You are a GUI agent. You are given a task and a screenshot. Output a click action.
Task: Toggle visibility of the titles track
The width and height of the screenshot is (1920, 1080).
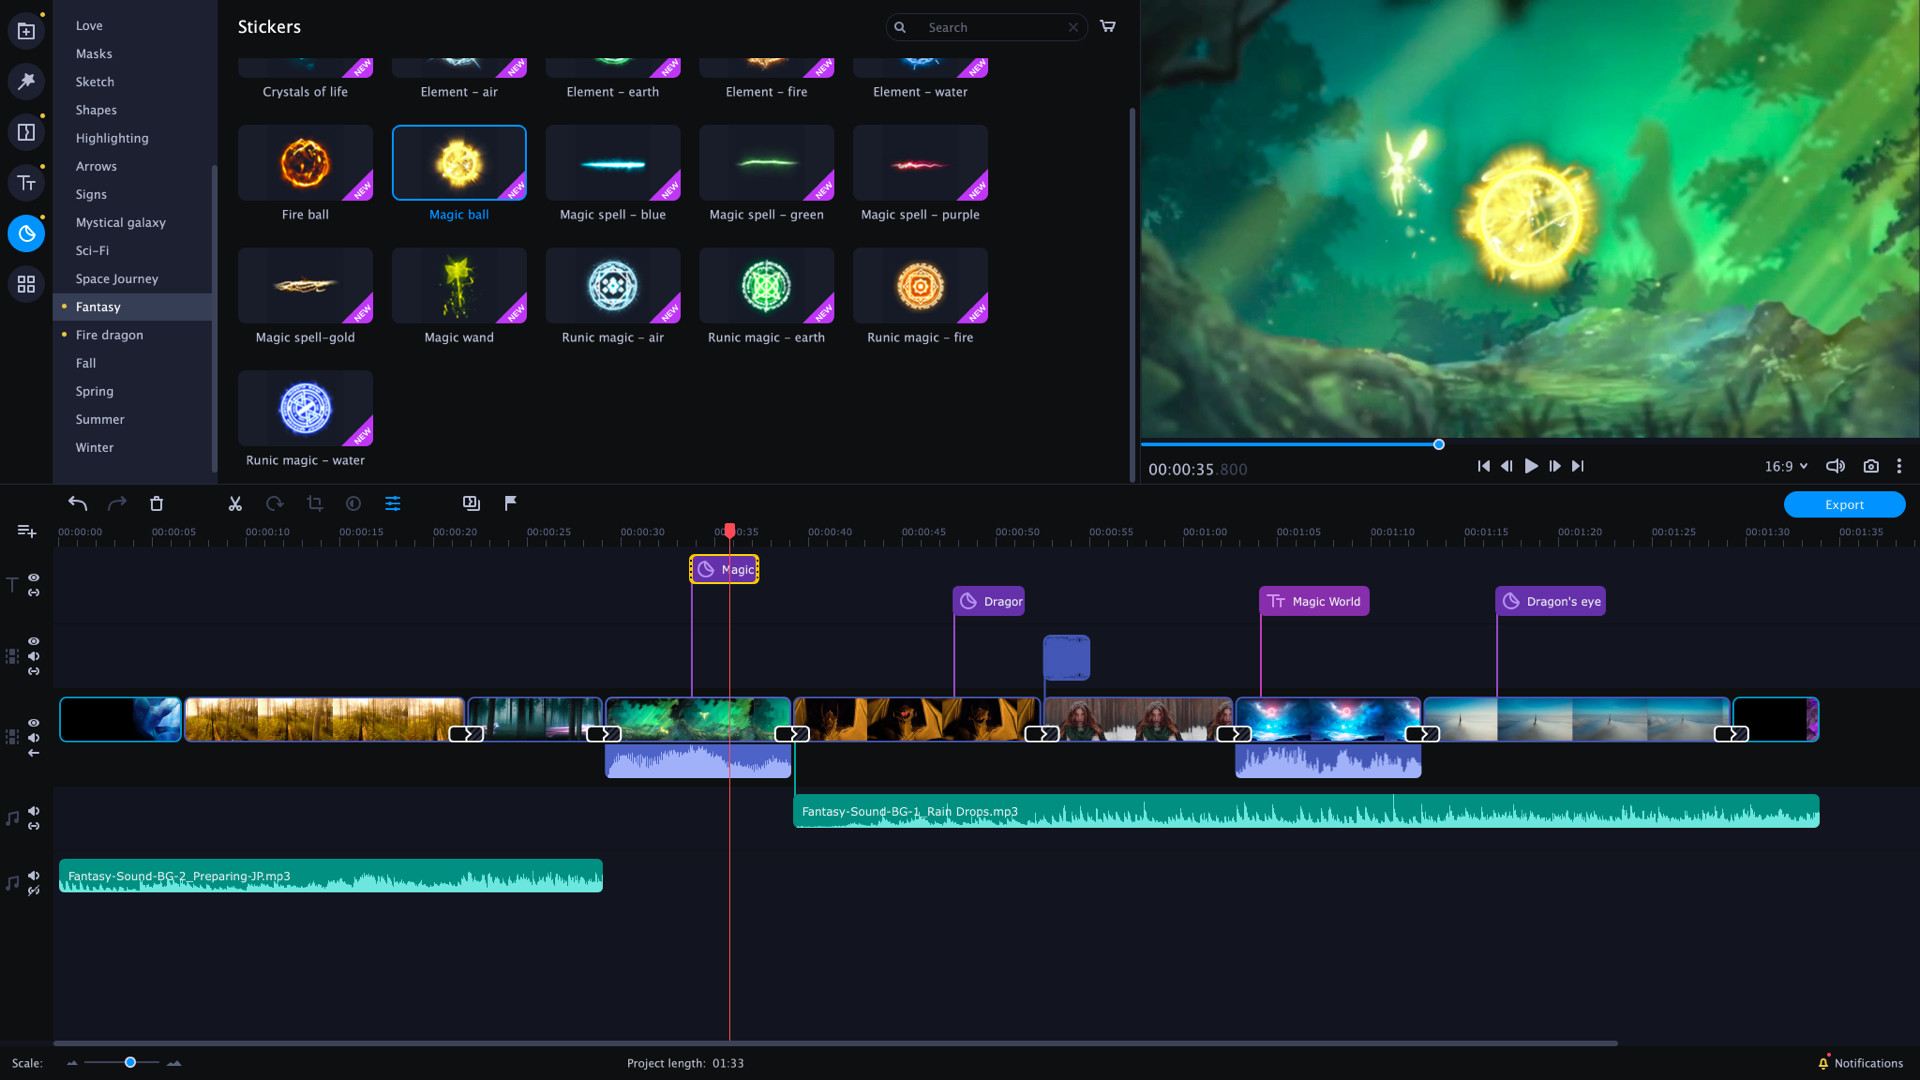tap(33, 578)
